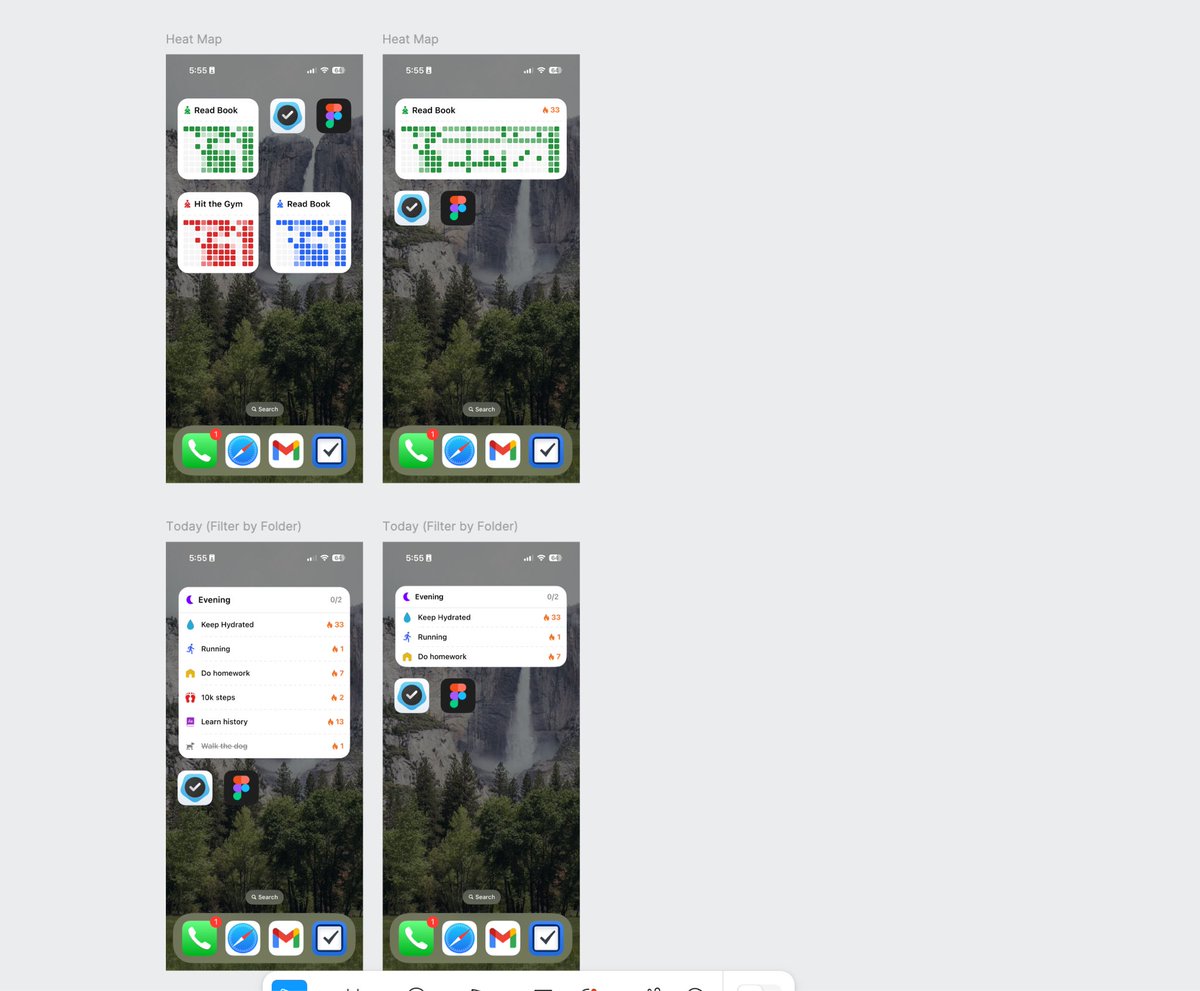Viewport: 1200px width, 991px height.
Task: Click the checkmark habit app icon beside the green Read Book widget
Action: tap(288, 116)
